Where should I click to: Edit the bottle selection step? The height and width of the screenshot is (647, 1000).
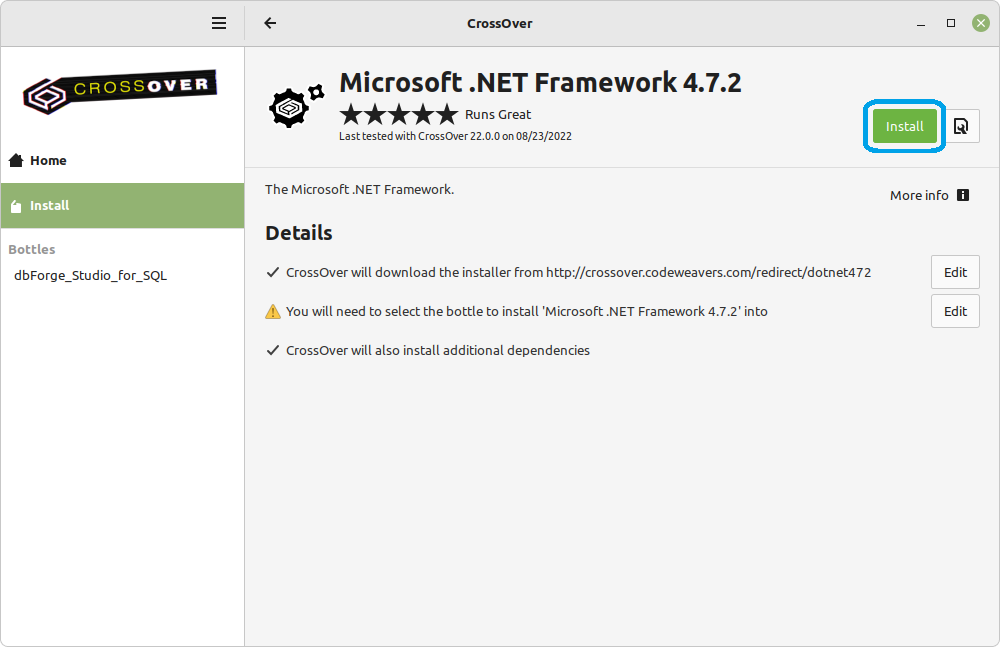coord(954,310)
